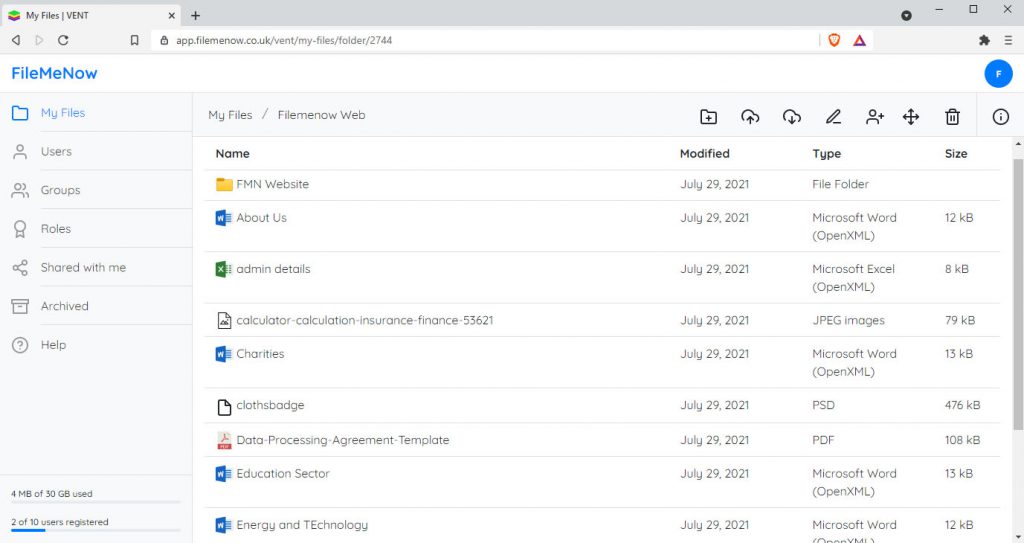Go back in browser history
1024x543 pixels.
16,41
